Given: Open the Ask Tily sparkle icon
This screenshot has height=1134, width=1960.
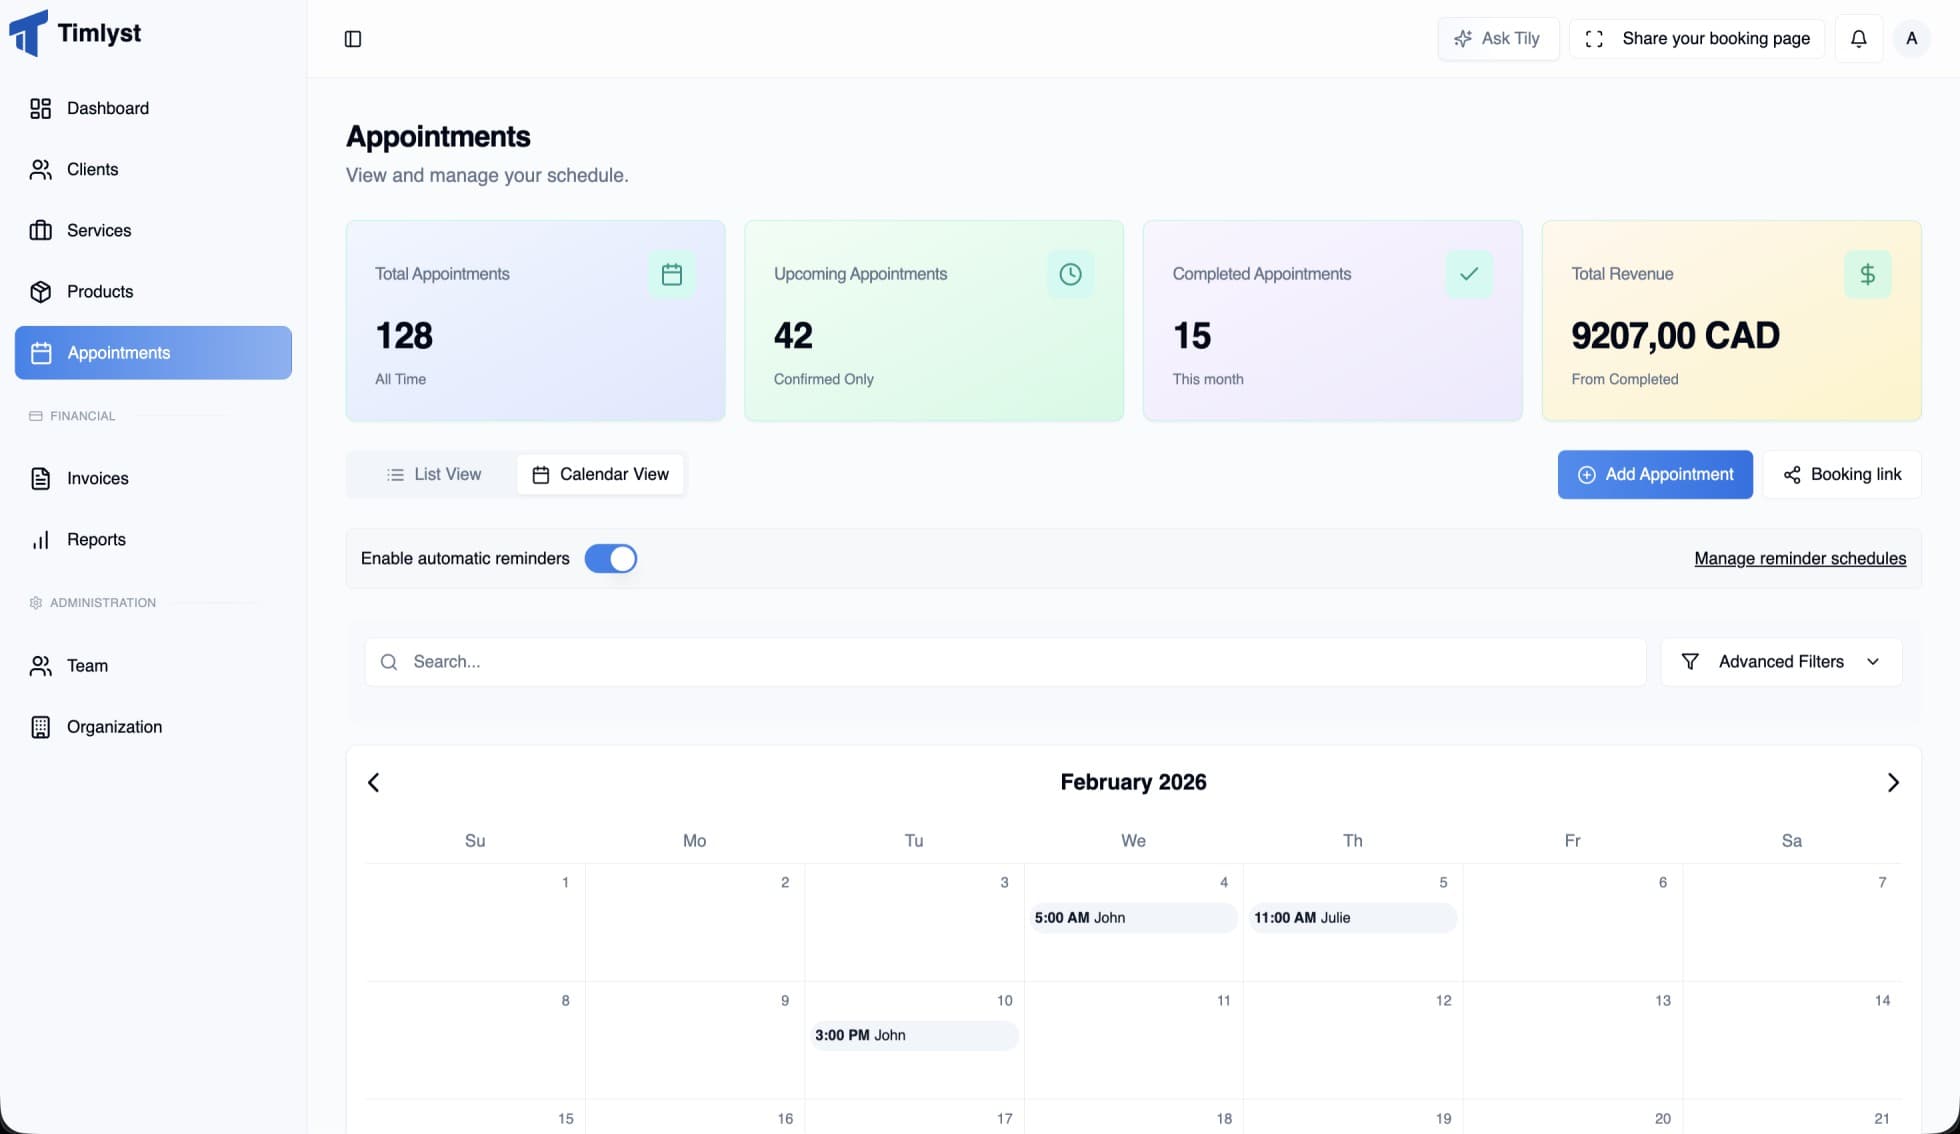Looking at the screenshot, I should pos(1463,38).
